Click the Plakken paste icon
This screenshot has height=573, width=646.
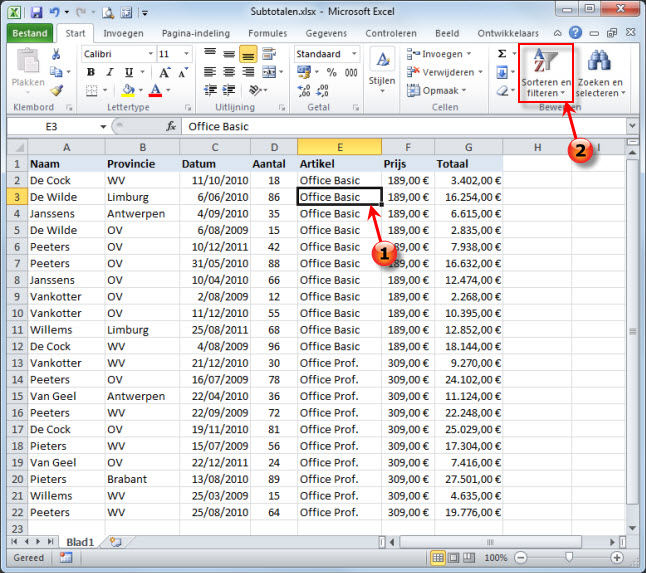(x=28, y=62)
